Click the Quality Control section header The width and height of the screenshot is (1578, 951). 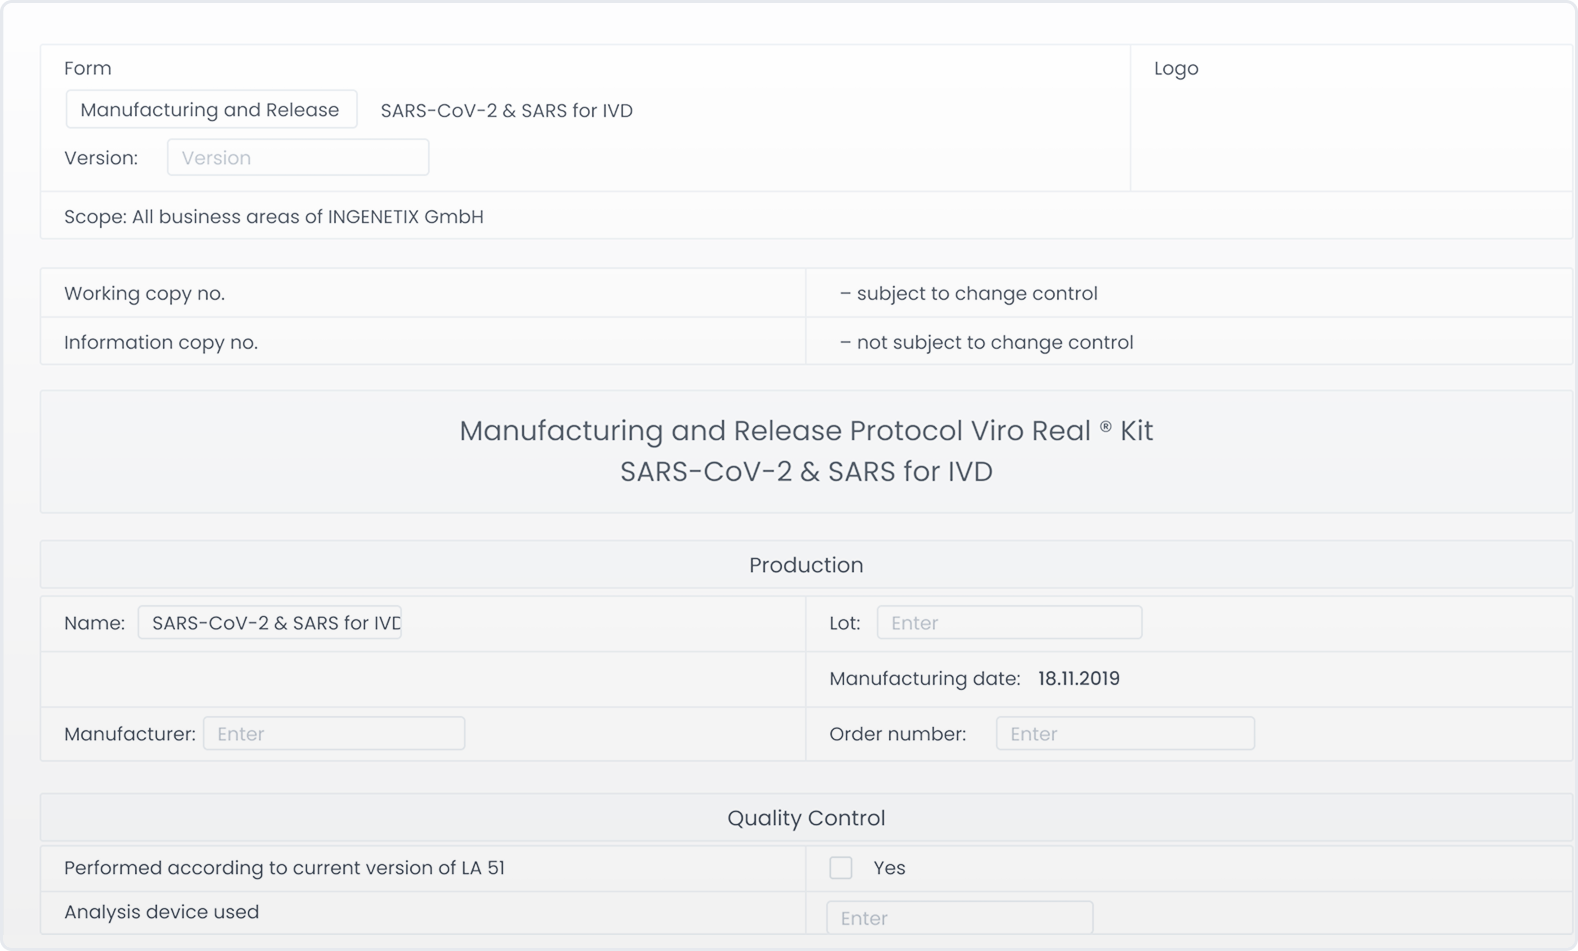tap(806, 818)
